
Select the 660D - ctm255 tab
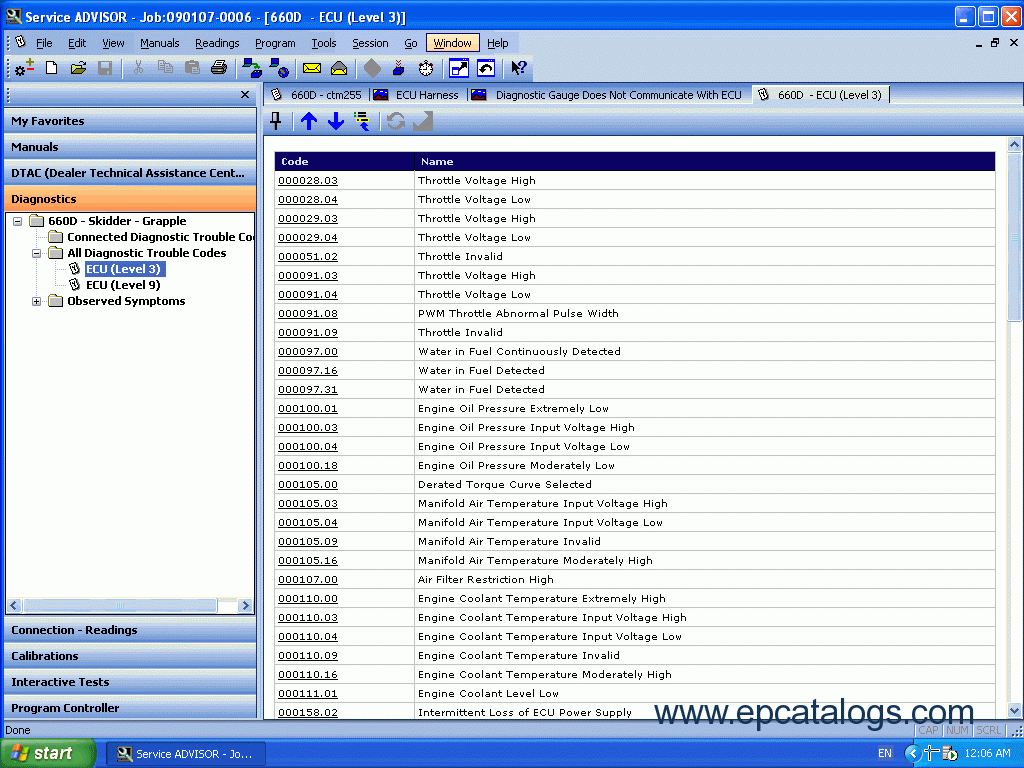pos(316,94)
